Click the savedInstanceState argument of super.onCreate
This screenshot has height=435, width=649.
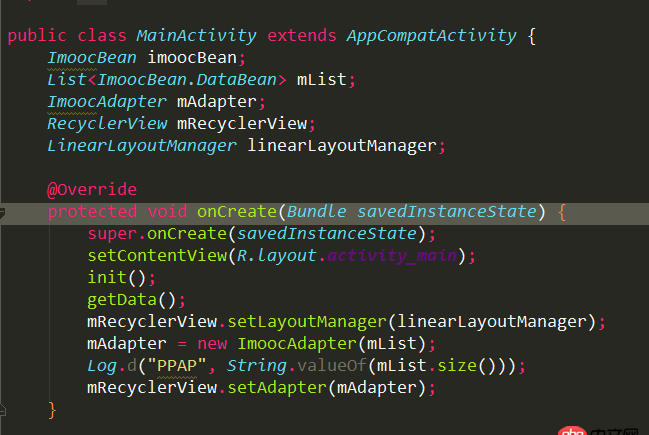coord(327,234)
